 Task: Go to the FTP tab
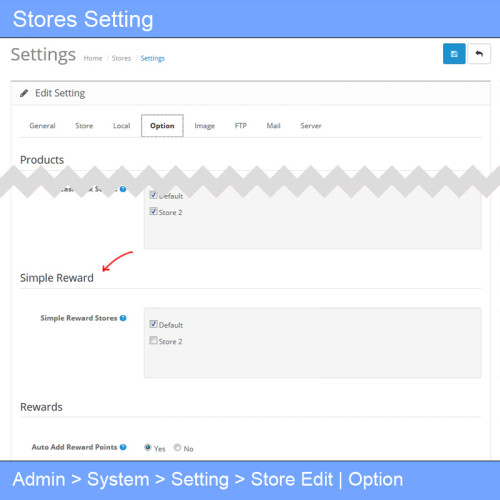[x=241, y=126]
